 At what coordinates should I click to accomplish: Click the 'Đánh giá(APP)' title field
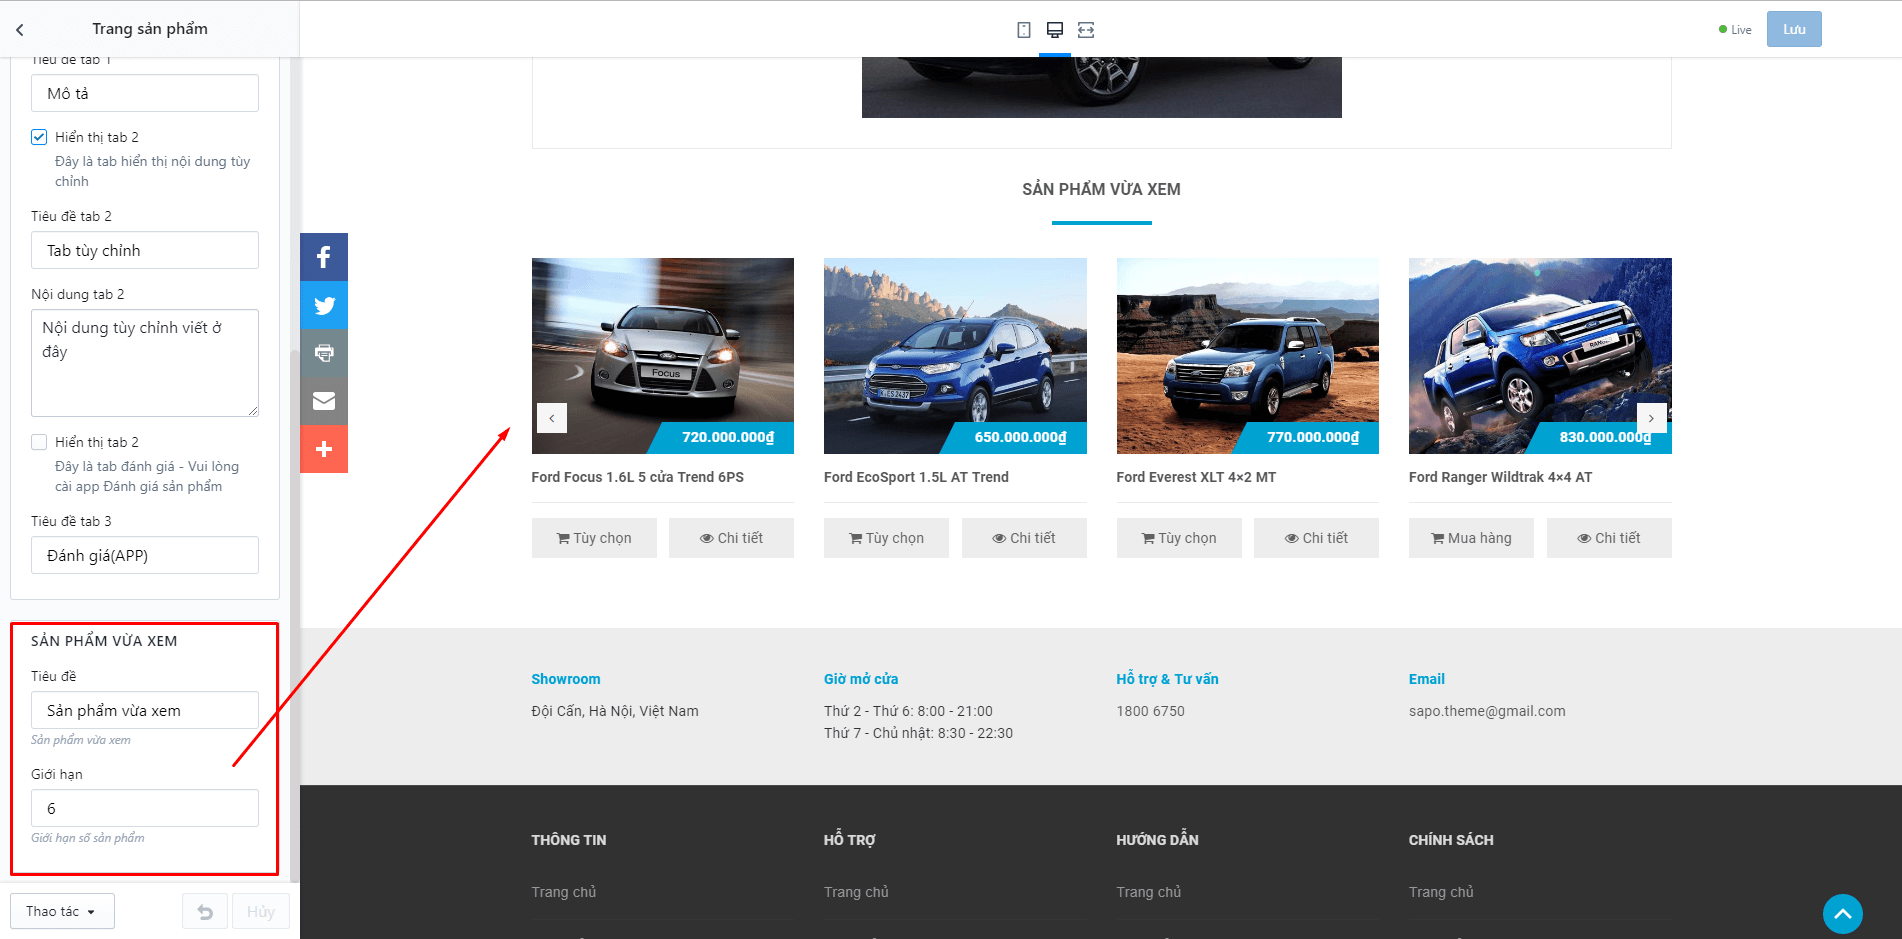point(145,555)
